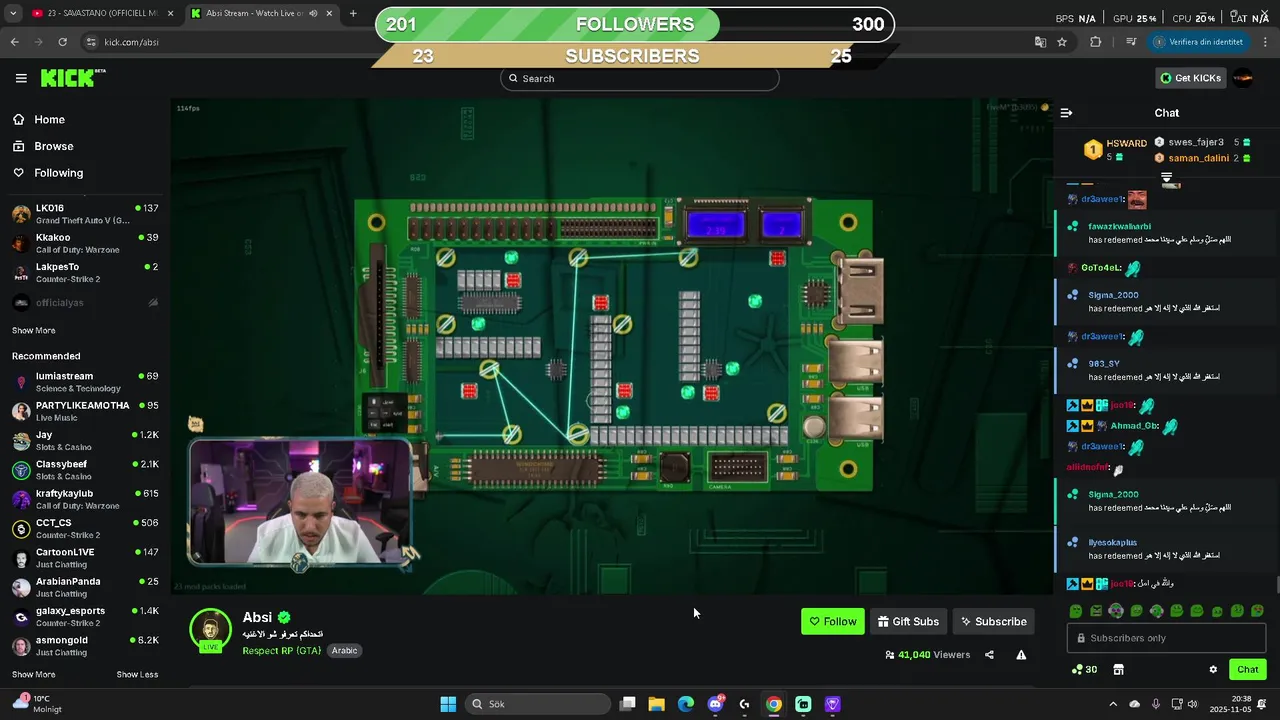Open lumiastream recommended channel
1280x720 pixels.
click(x=84, y=382)
